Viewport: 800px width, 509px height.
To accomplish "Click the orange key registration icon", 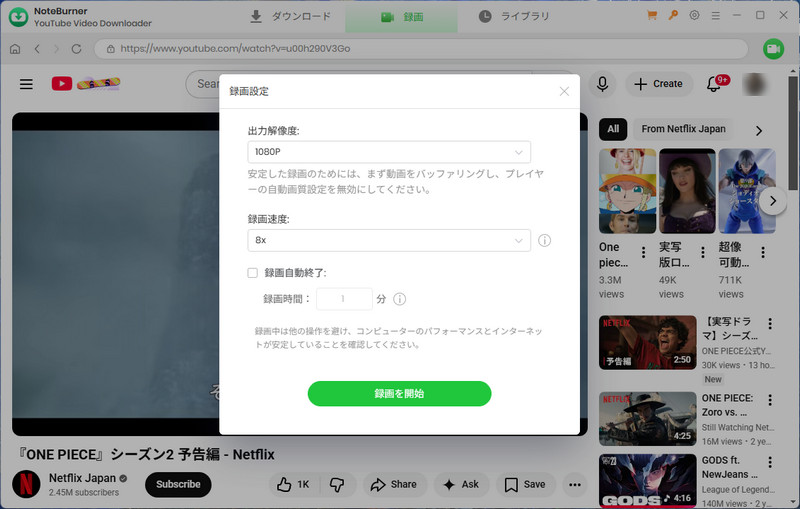I will 673,15.
